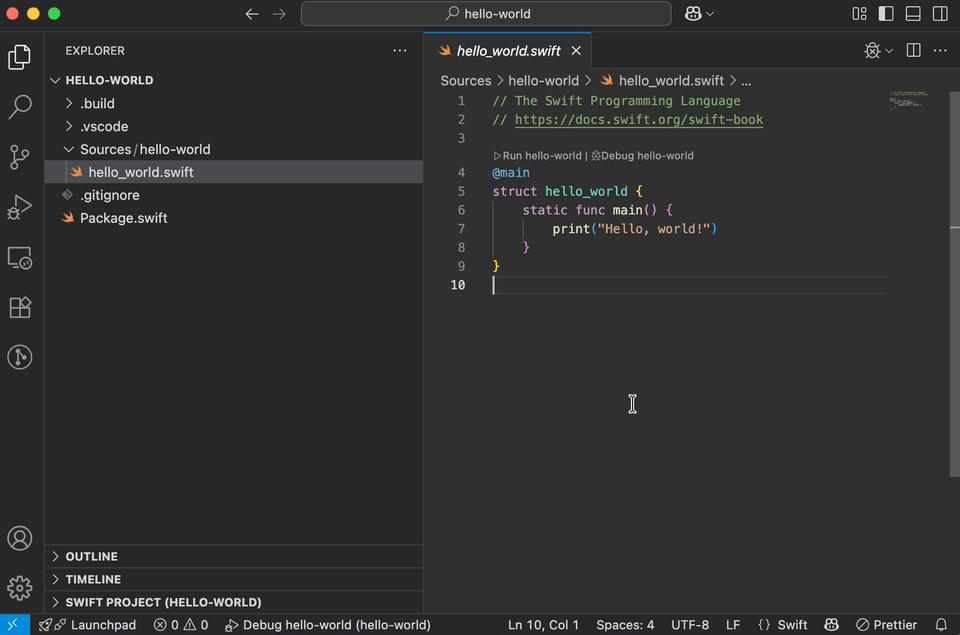The width and height of the screenshot is (960, 635).
Task: Toggle the bottom panel
Action: tap(913, 13)
